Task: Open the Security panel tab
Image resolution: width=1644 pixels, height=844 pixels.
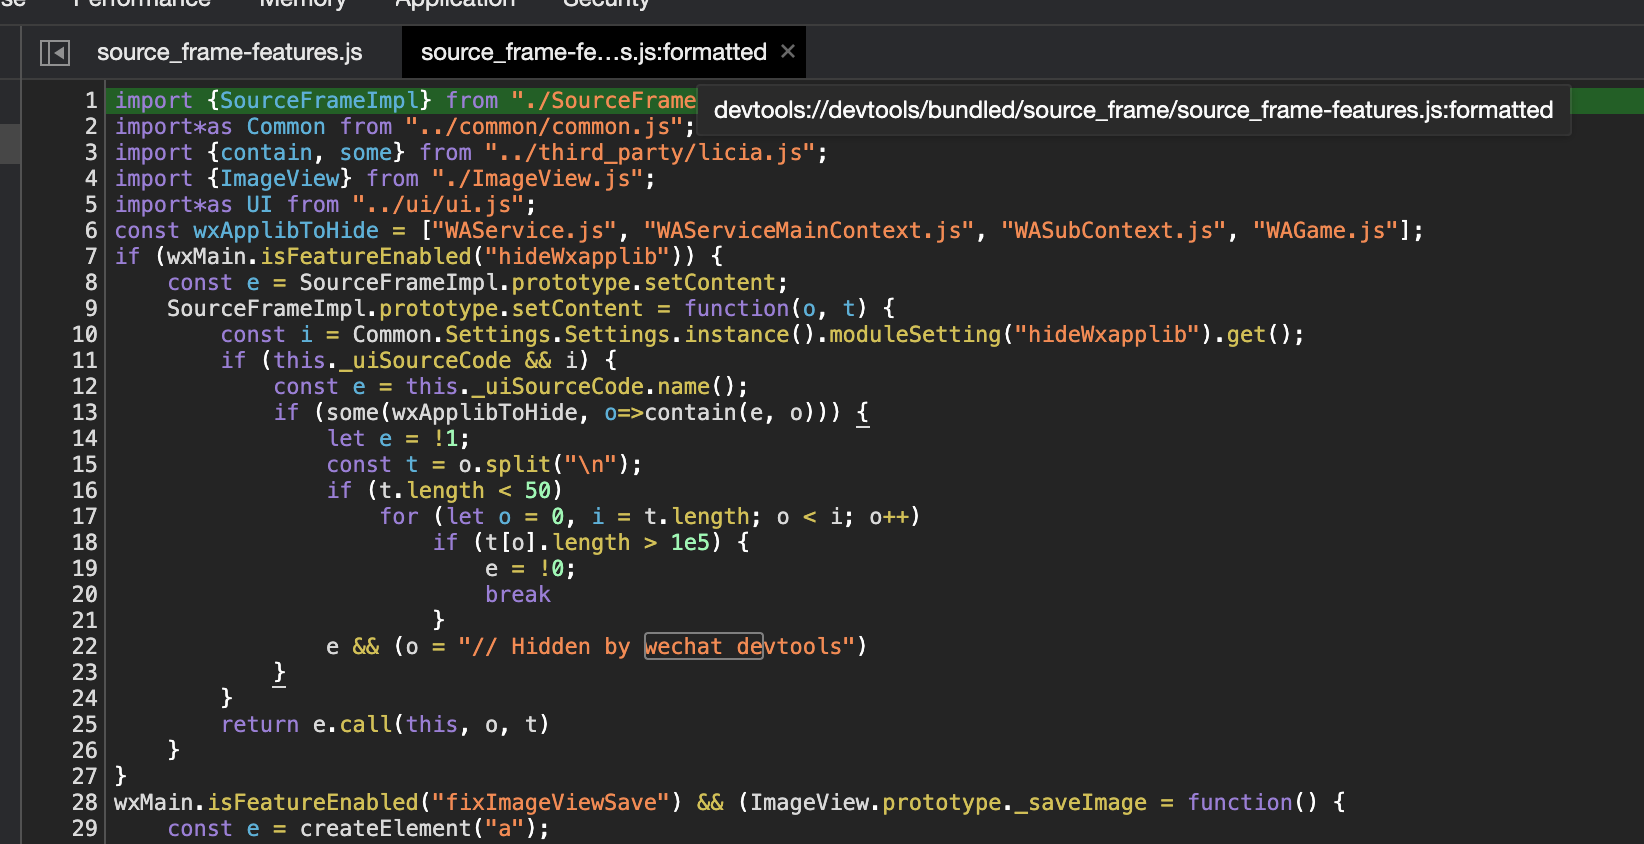Action: click(606, 4)
